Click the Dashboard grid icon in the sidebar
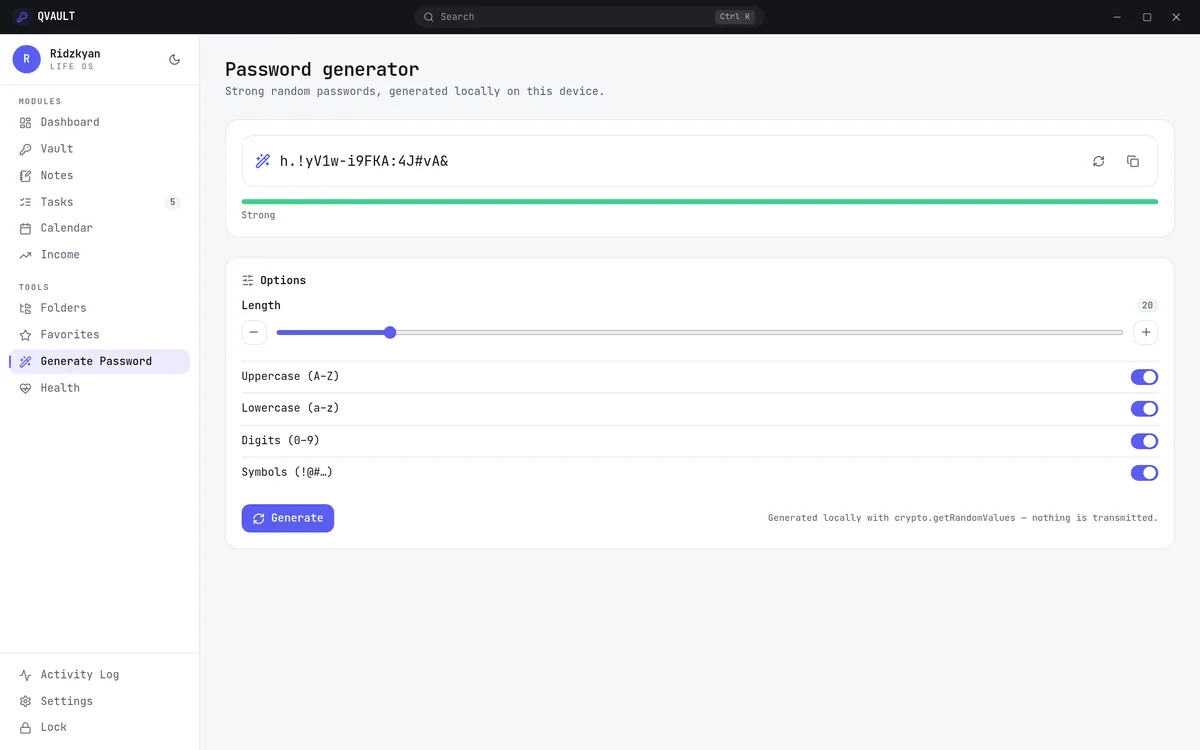1200x750 pixels. click(26, 122)
